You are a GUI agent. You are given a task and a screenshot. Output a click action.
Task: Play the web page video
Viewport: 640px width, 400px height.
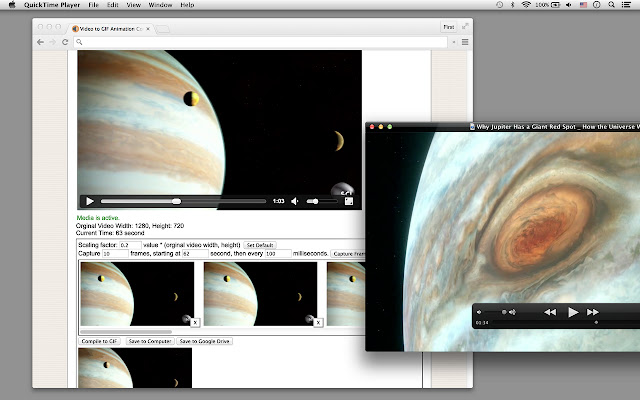[90, 201]
